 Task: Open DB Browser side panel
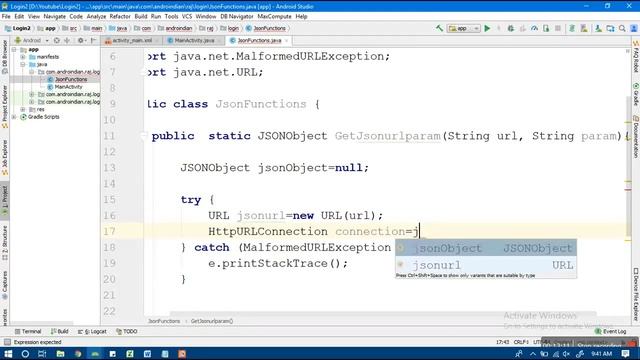pyautogui.click(x=5, y=57)
